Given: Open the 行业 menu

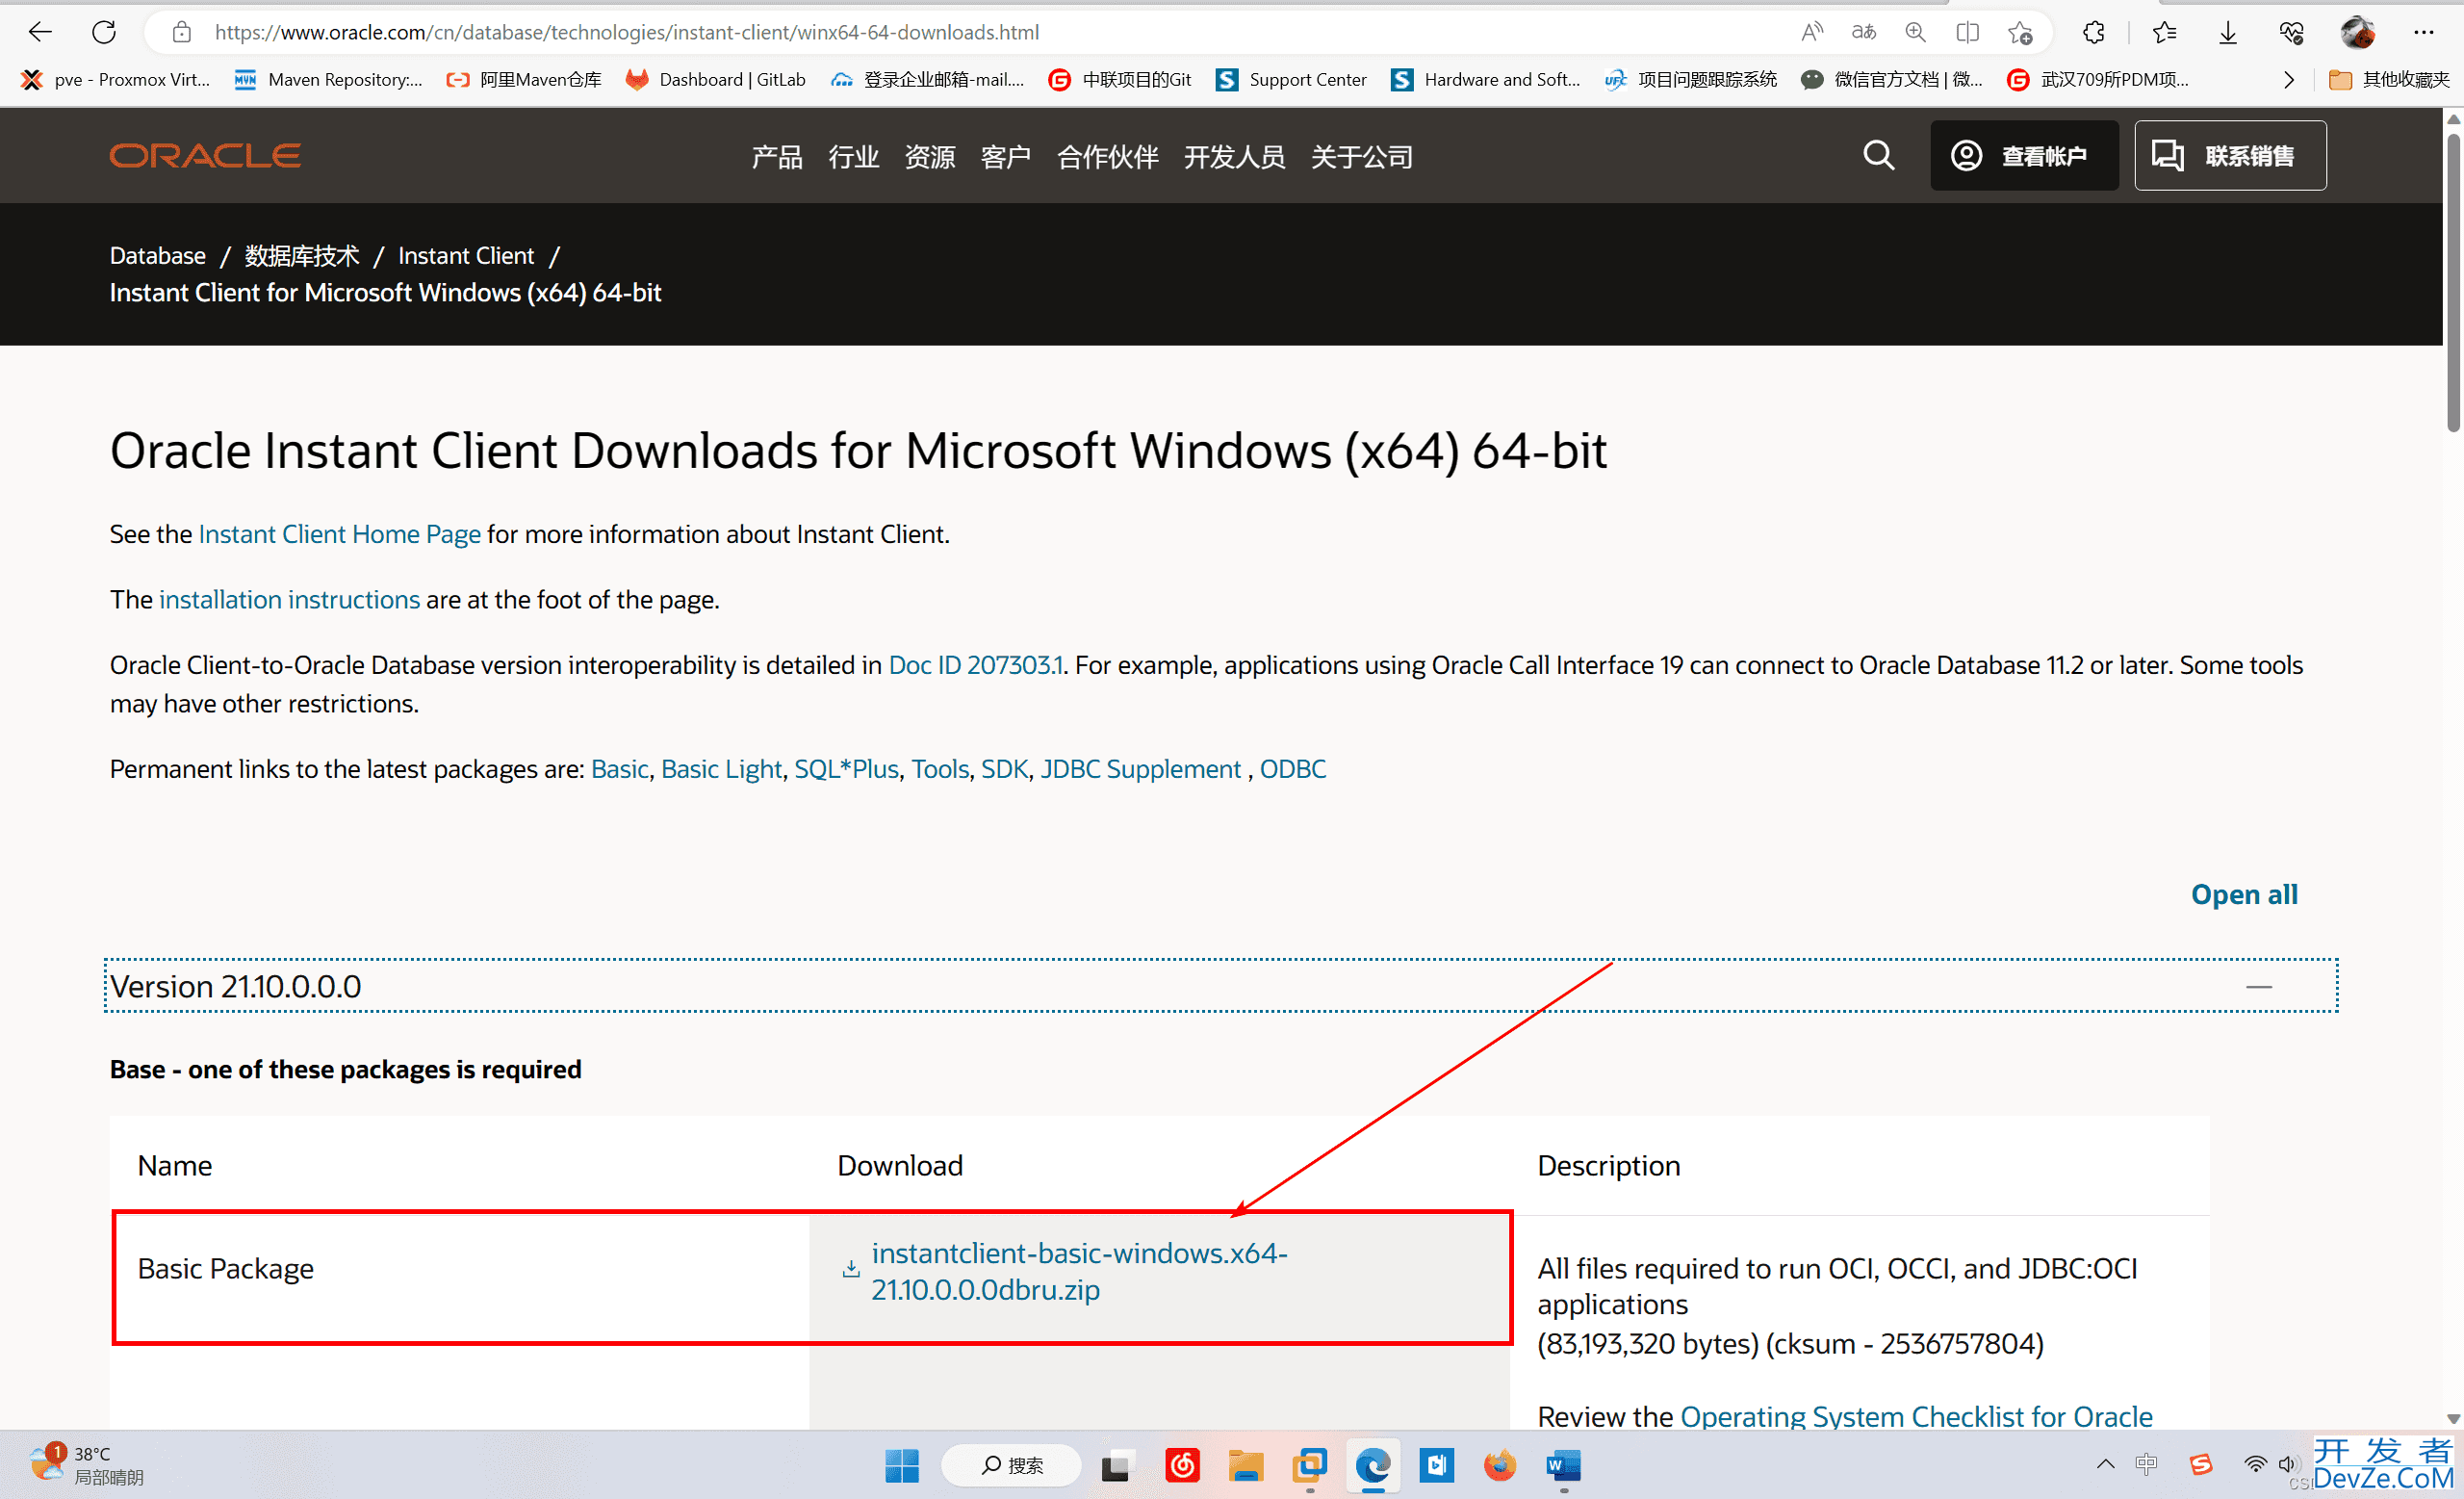Looking at the screenshot, I should [x=854, y=157].
